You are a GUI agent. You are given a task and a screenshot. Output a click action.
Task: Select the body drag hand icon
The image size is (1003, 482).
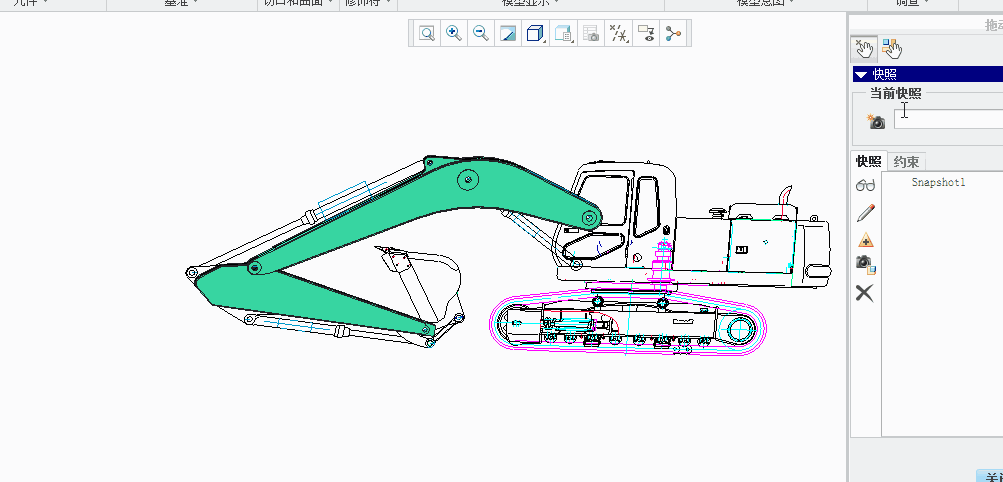(x=891, y=48)
